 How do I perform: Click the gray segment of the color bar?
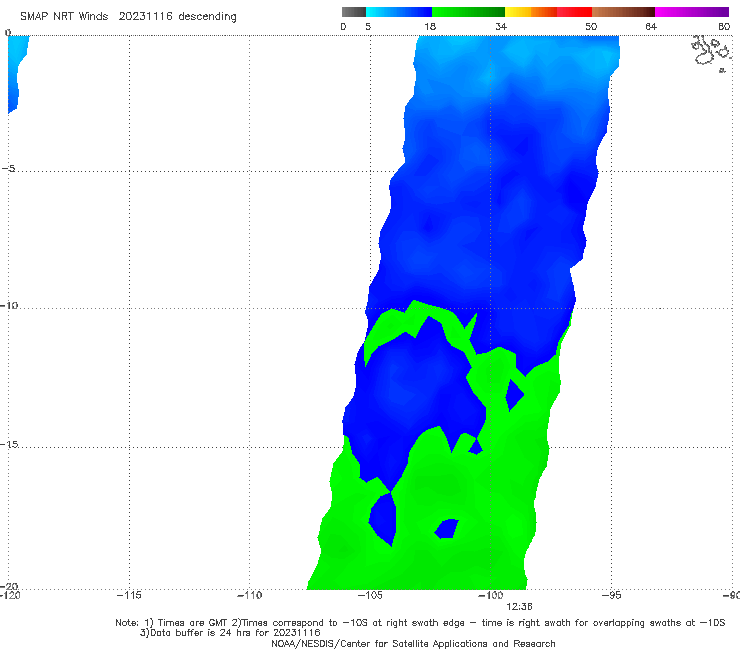(x=353, y=12)
